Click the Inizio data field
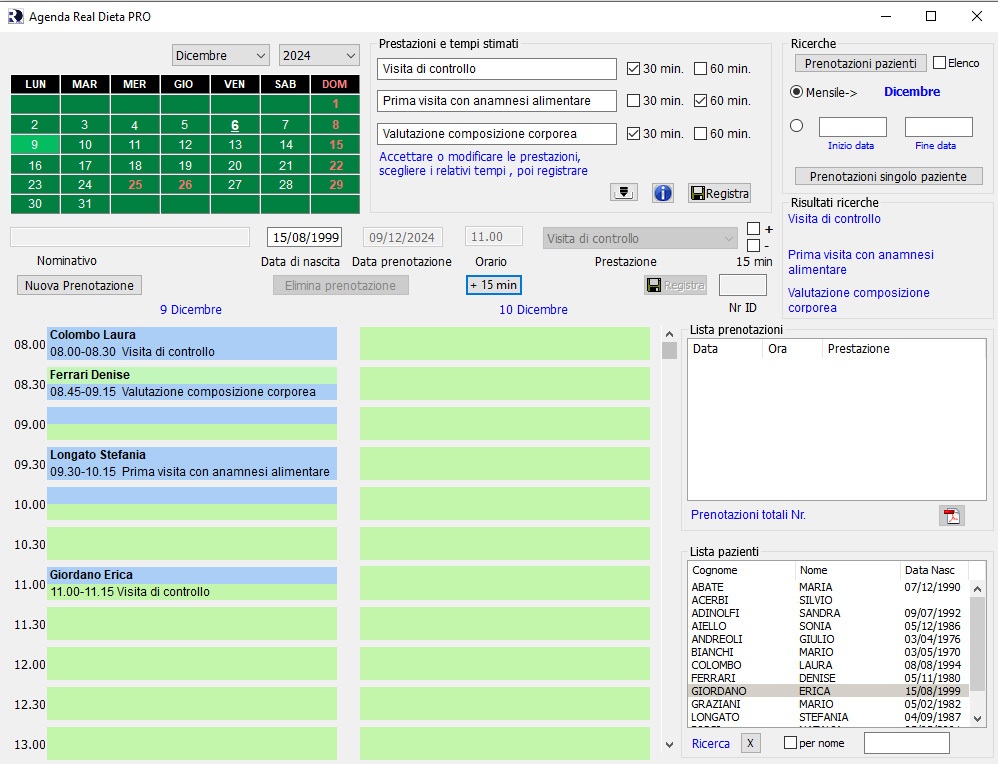Image resolution: width=998 pixels, height=764 pixels. pos(852,127)
